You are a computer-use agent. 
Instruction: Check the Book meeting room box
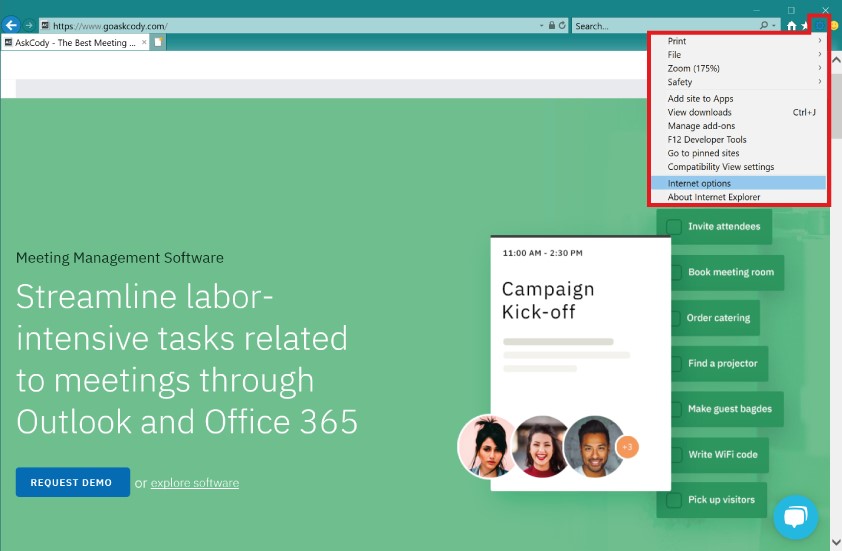point(677,272)
